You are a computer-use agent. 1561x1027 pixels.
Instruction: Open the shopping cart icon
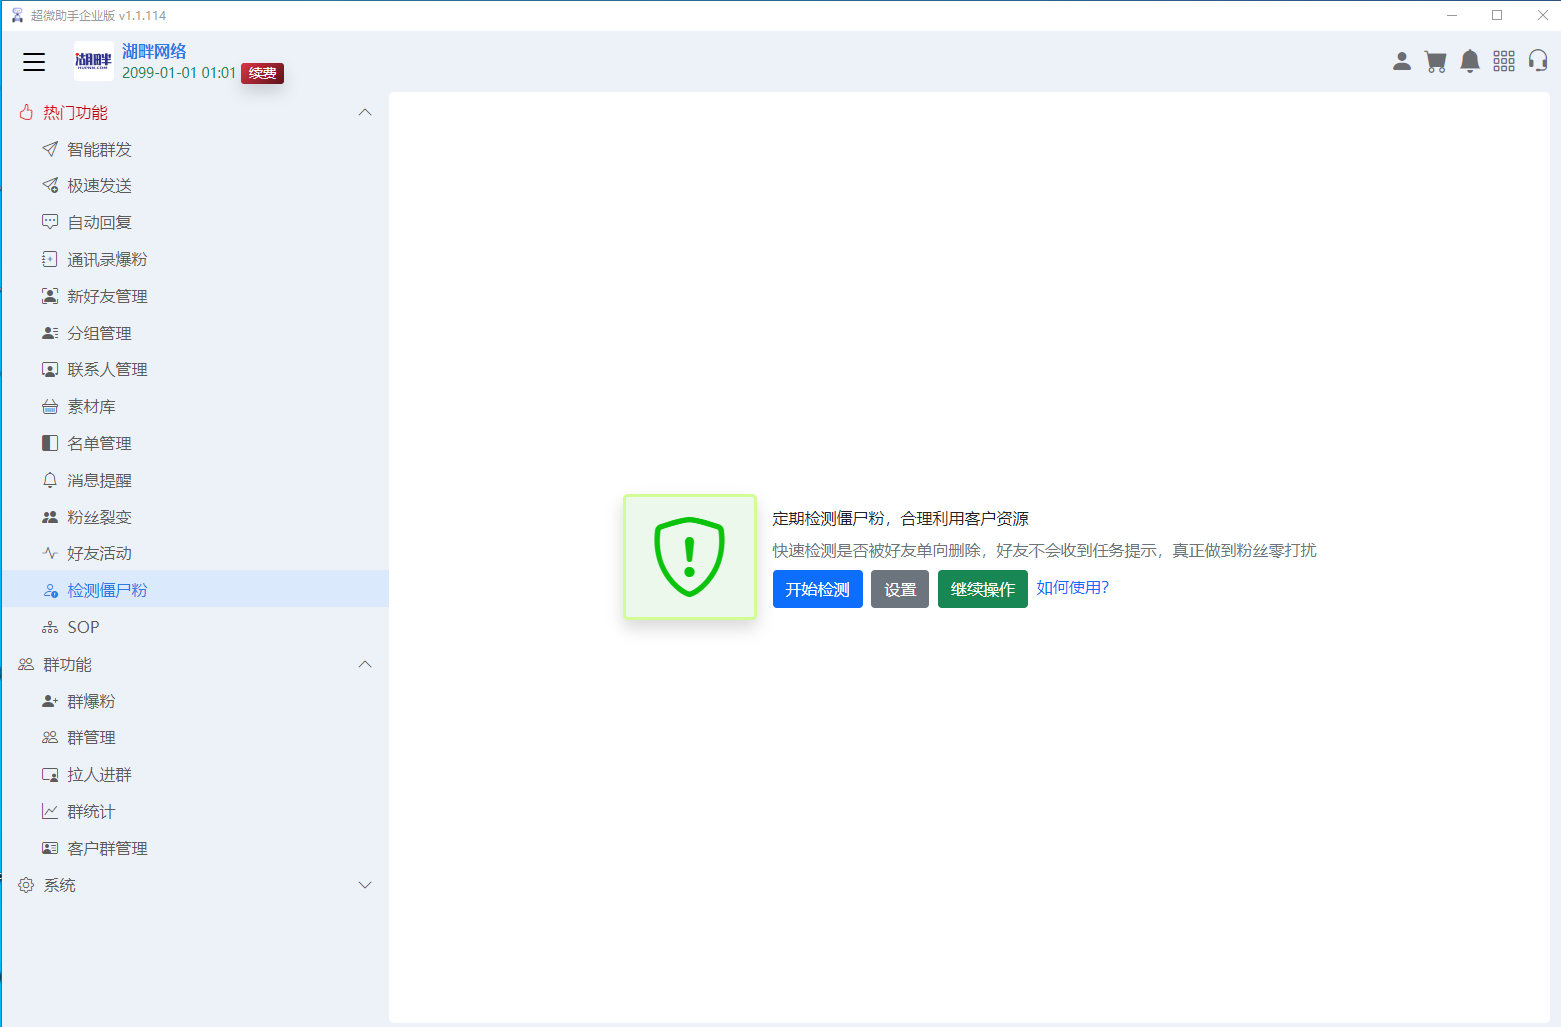pyautogui.click(x=1435, y=62)
